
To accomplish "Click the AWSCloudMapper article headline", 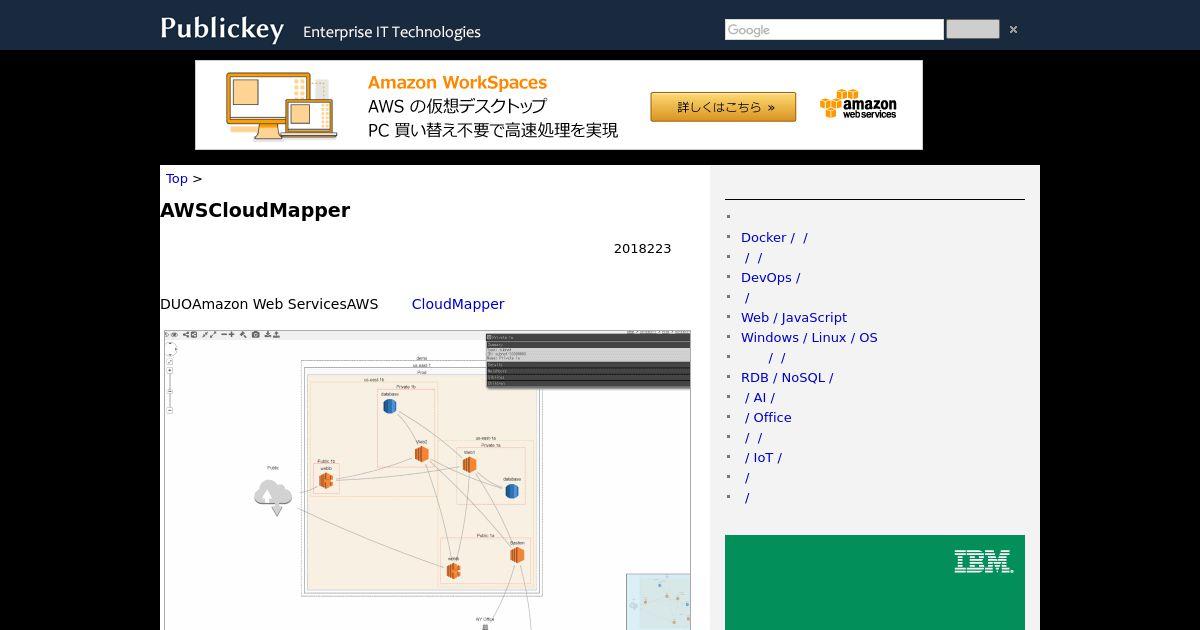I will (x=255, y=210).
